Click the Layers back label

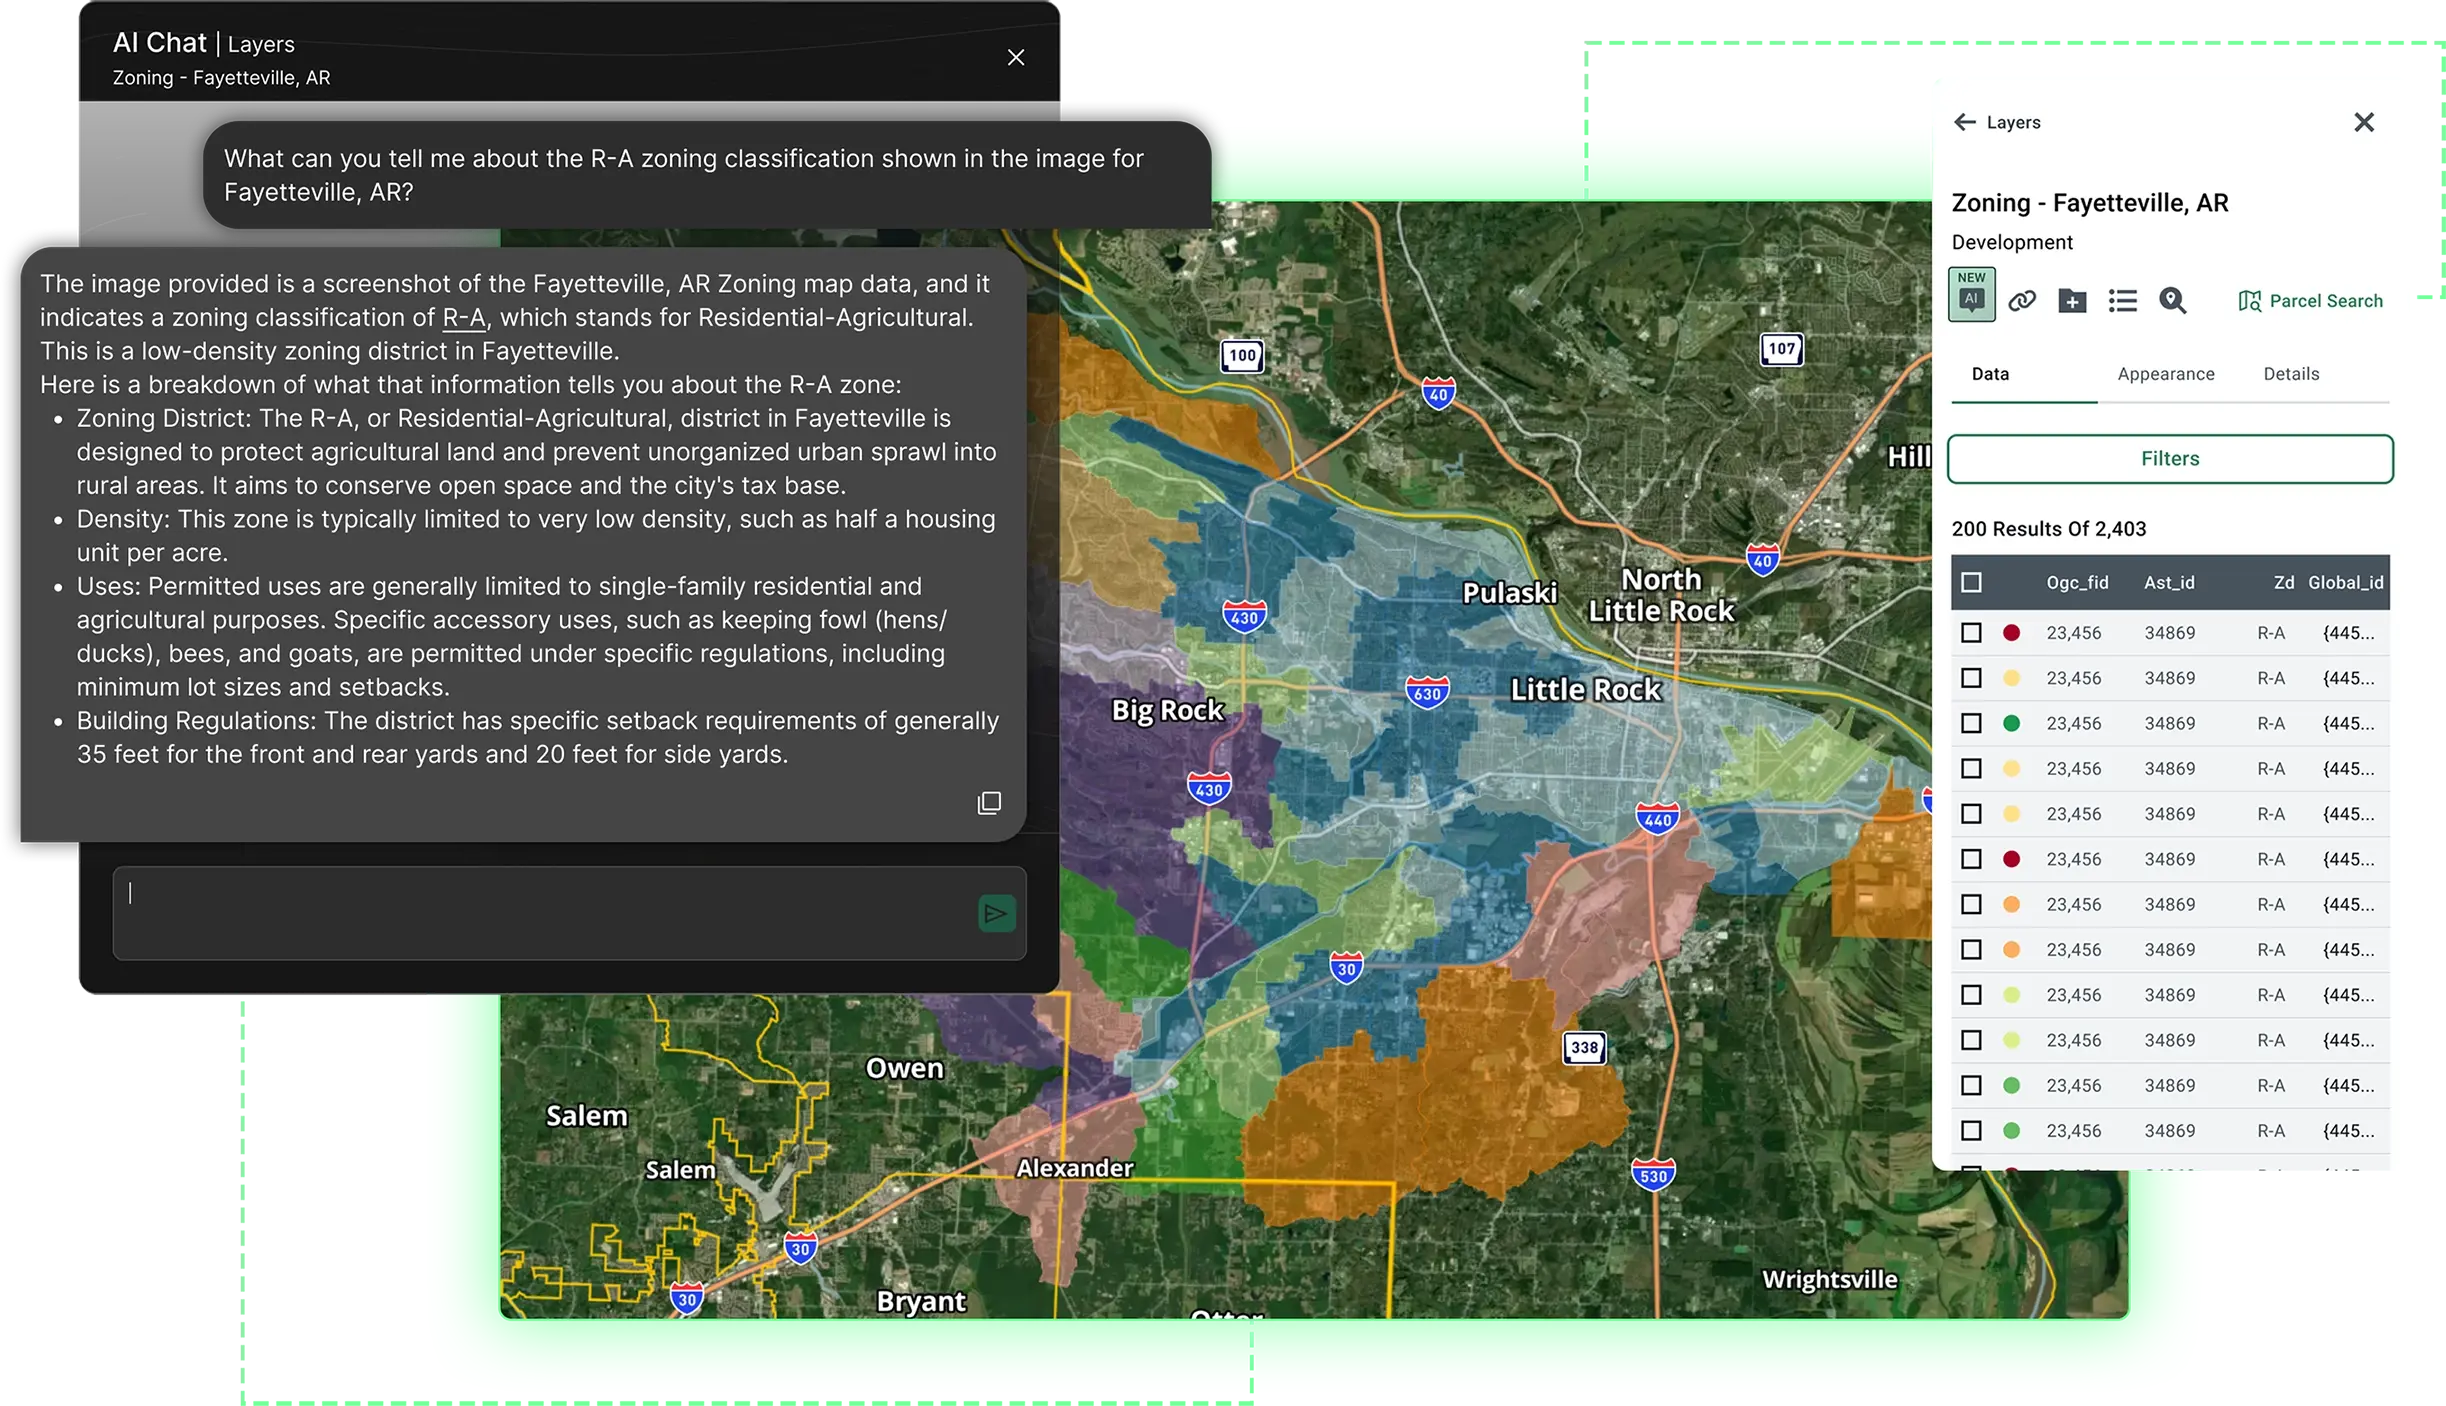click(x=2013, y=122)
